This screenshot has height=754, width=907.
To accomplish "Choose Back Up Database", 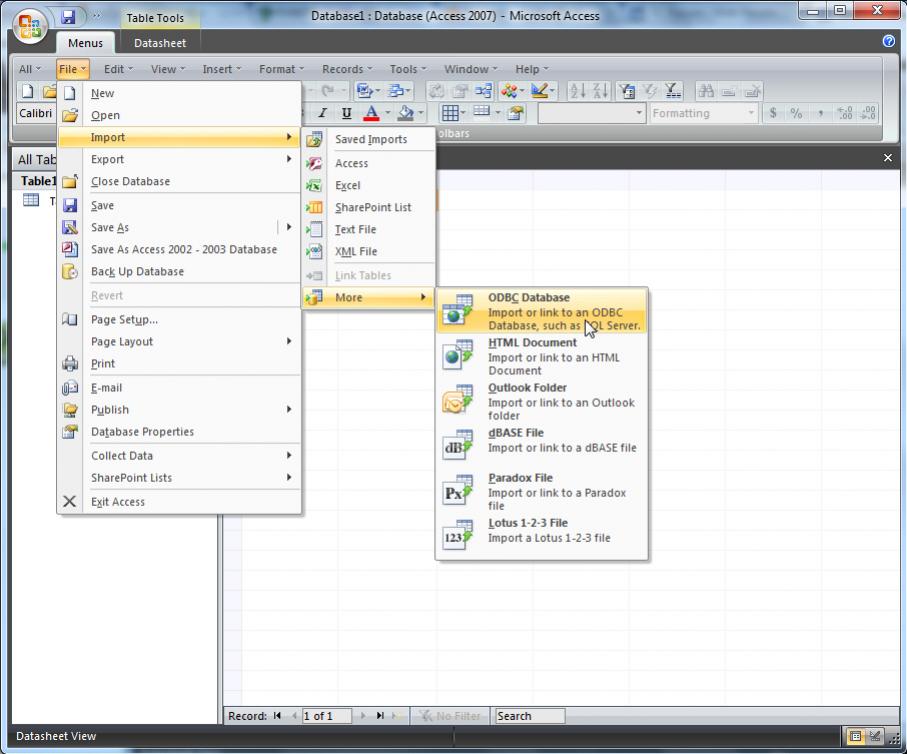I will 179,271.
